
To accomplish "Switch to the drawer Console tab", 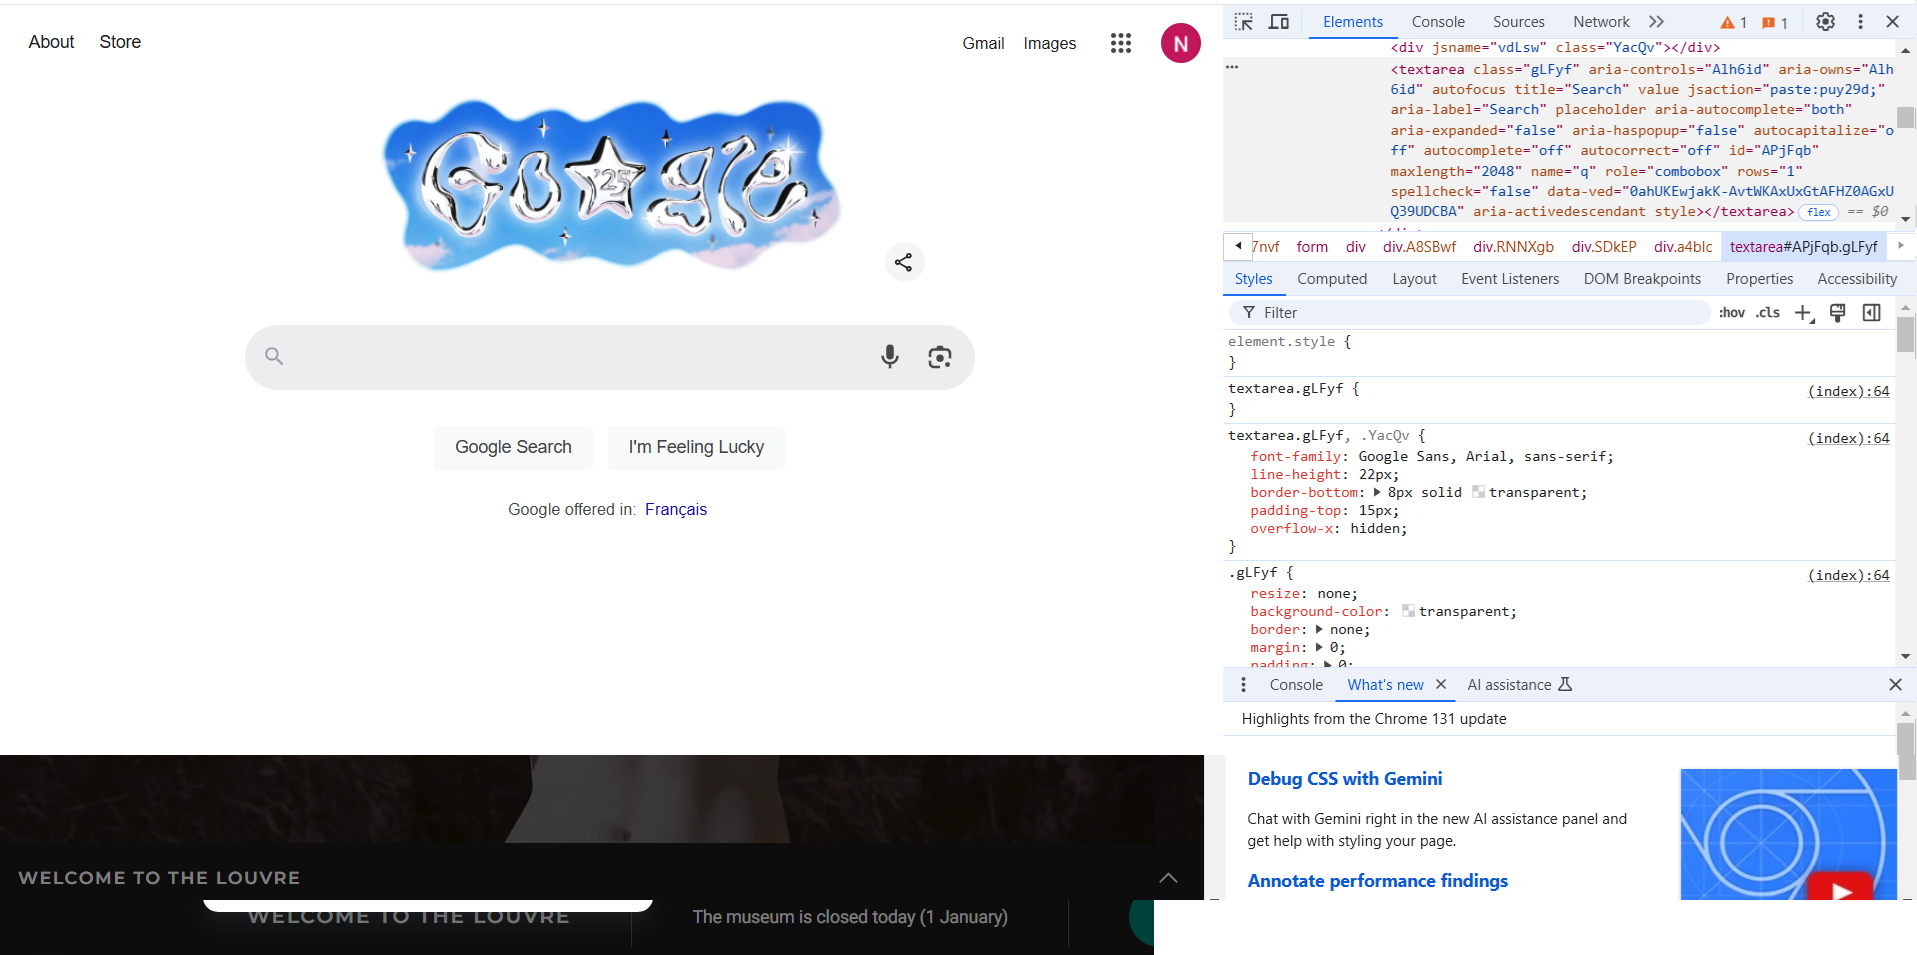I will tap(1296, 685).
